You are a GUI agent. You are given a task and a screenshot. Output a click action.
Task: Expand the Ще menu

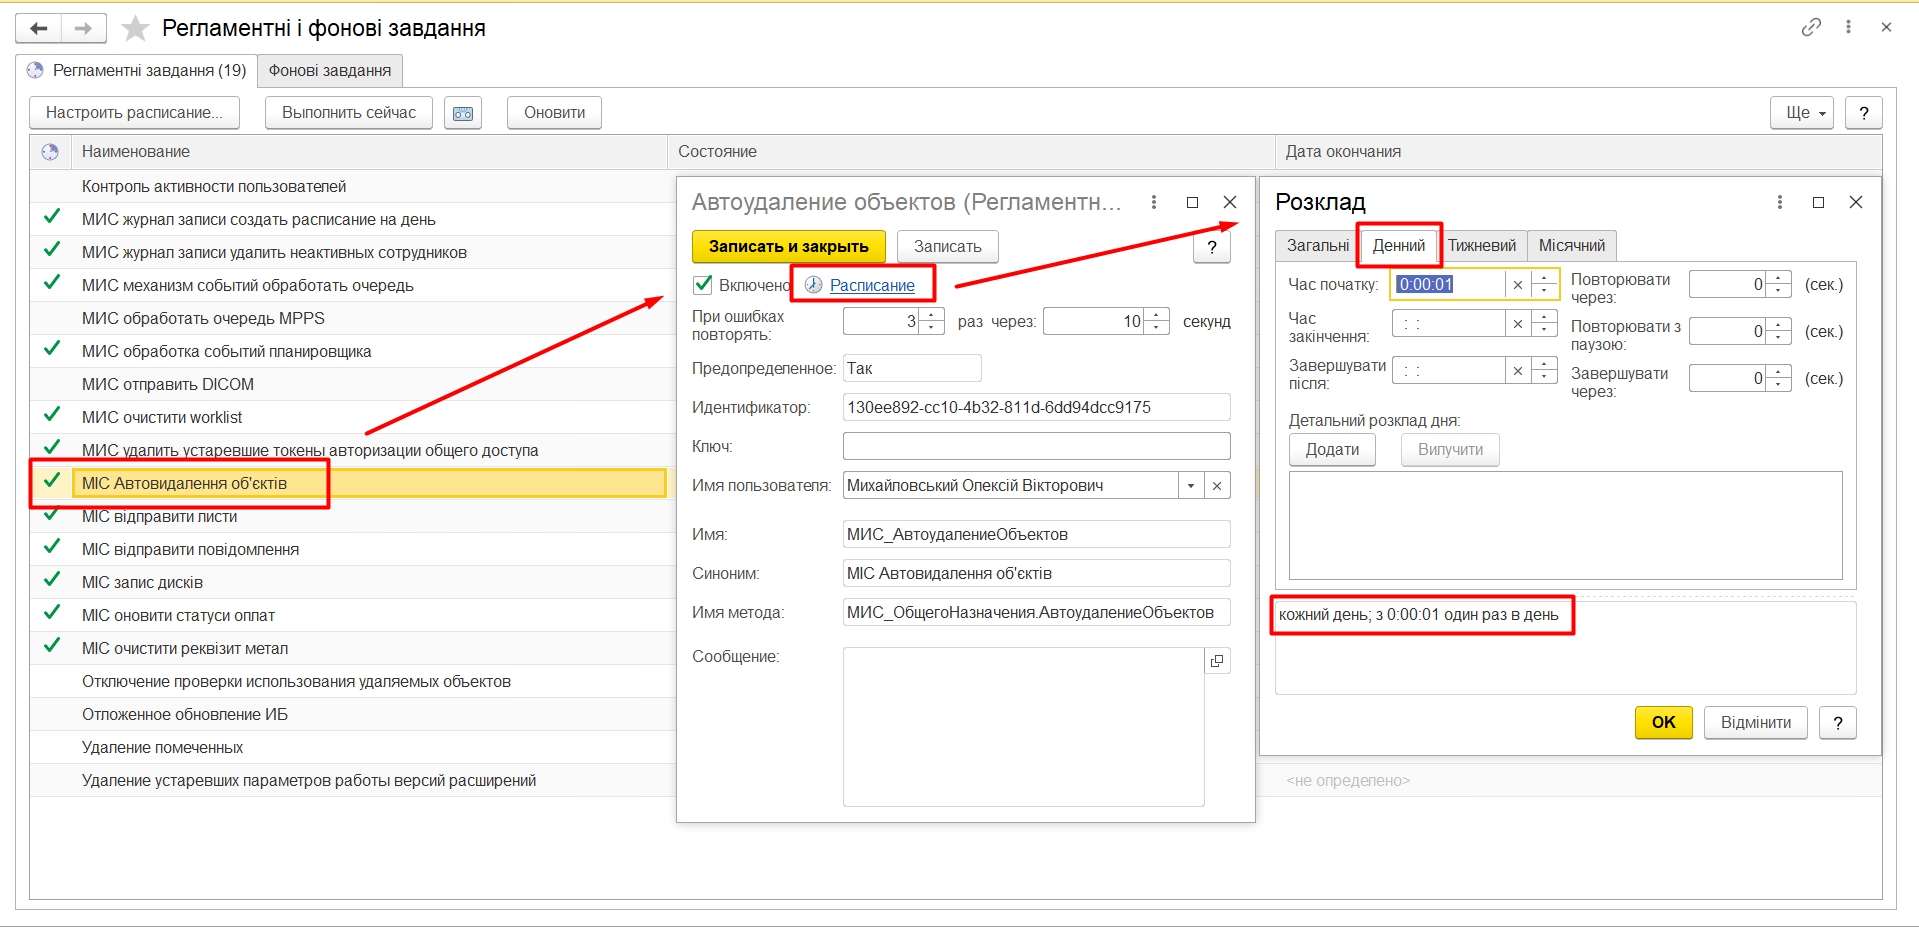1805,113
